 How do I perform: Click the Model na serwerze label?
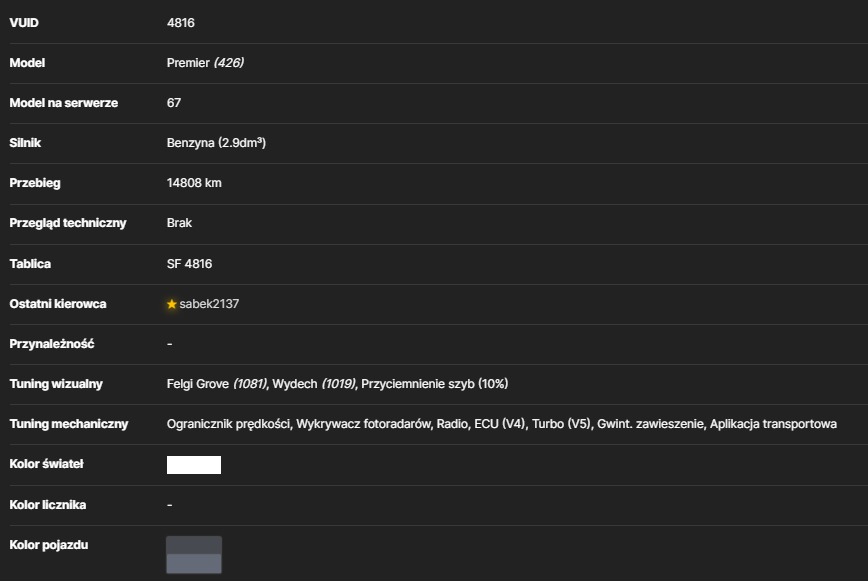[64, 103]
